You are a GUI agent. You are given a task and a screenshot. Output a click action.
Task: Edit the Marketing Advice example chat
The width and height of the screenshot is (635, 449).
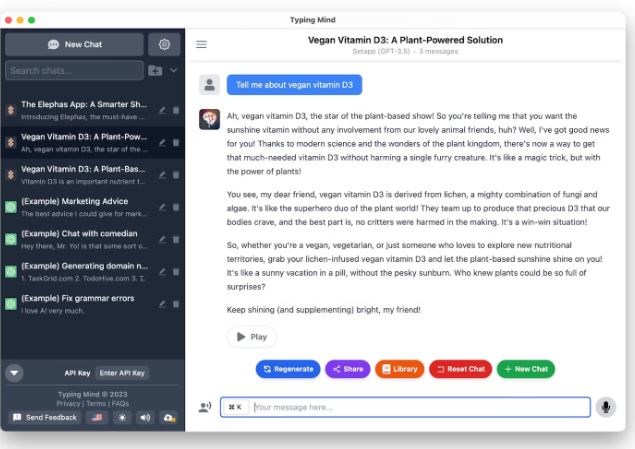coord(162,207)
